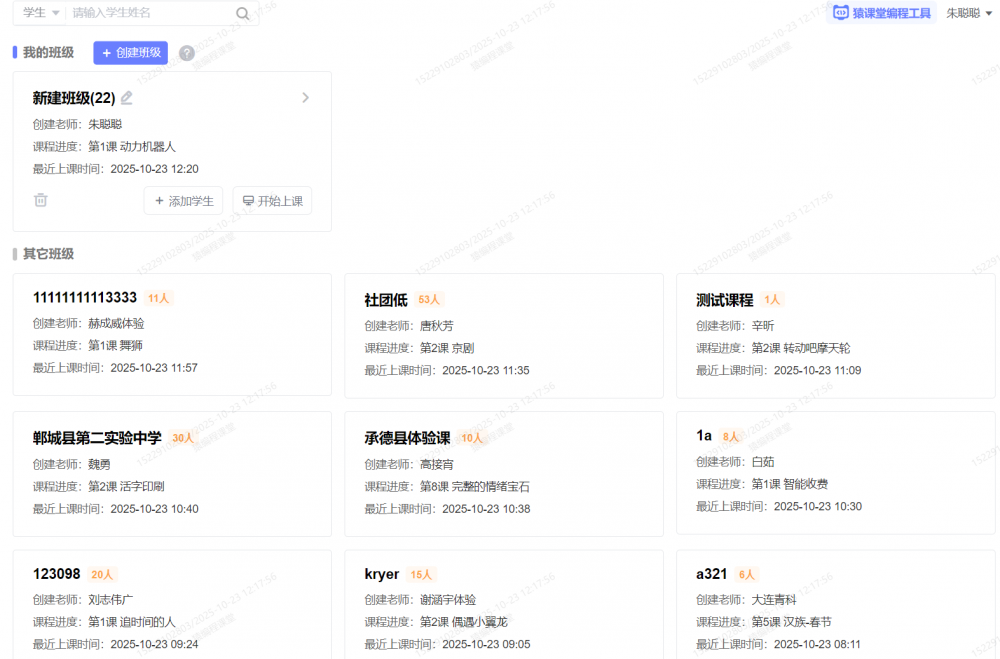The image size is (1000, 659).
Task: Open the 郓城县第二实验中学 class card
Action: pyautogui.click(x=172, y=473)
